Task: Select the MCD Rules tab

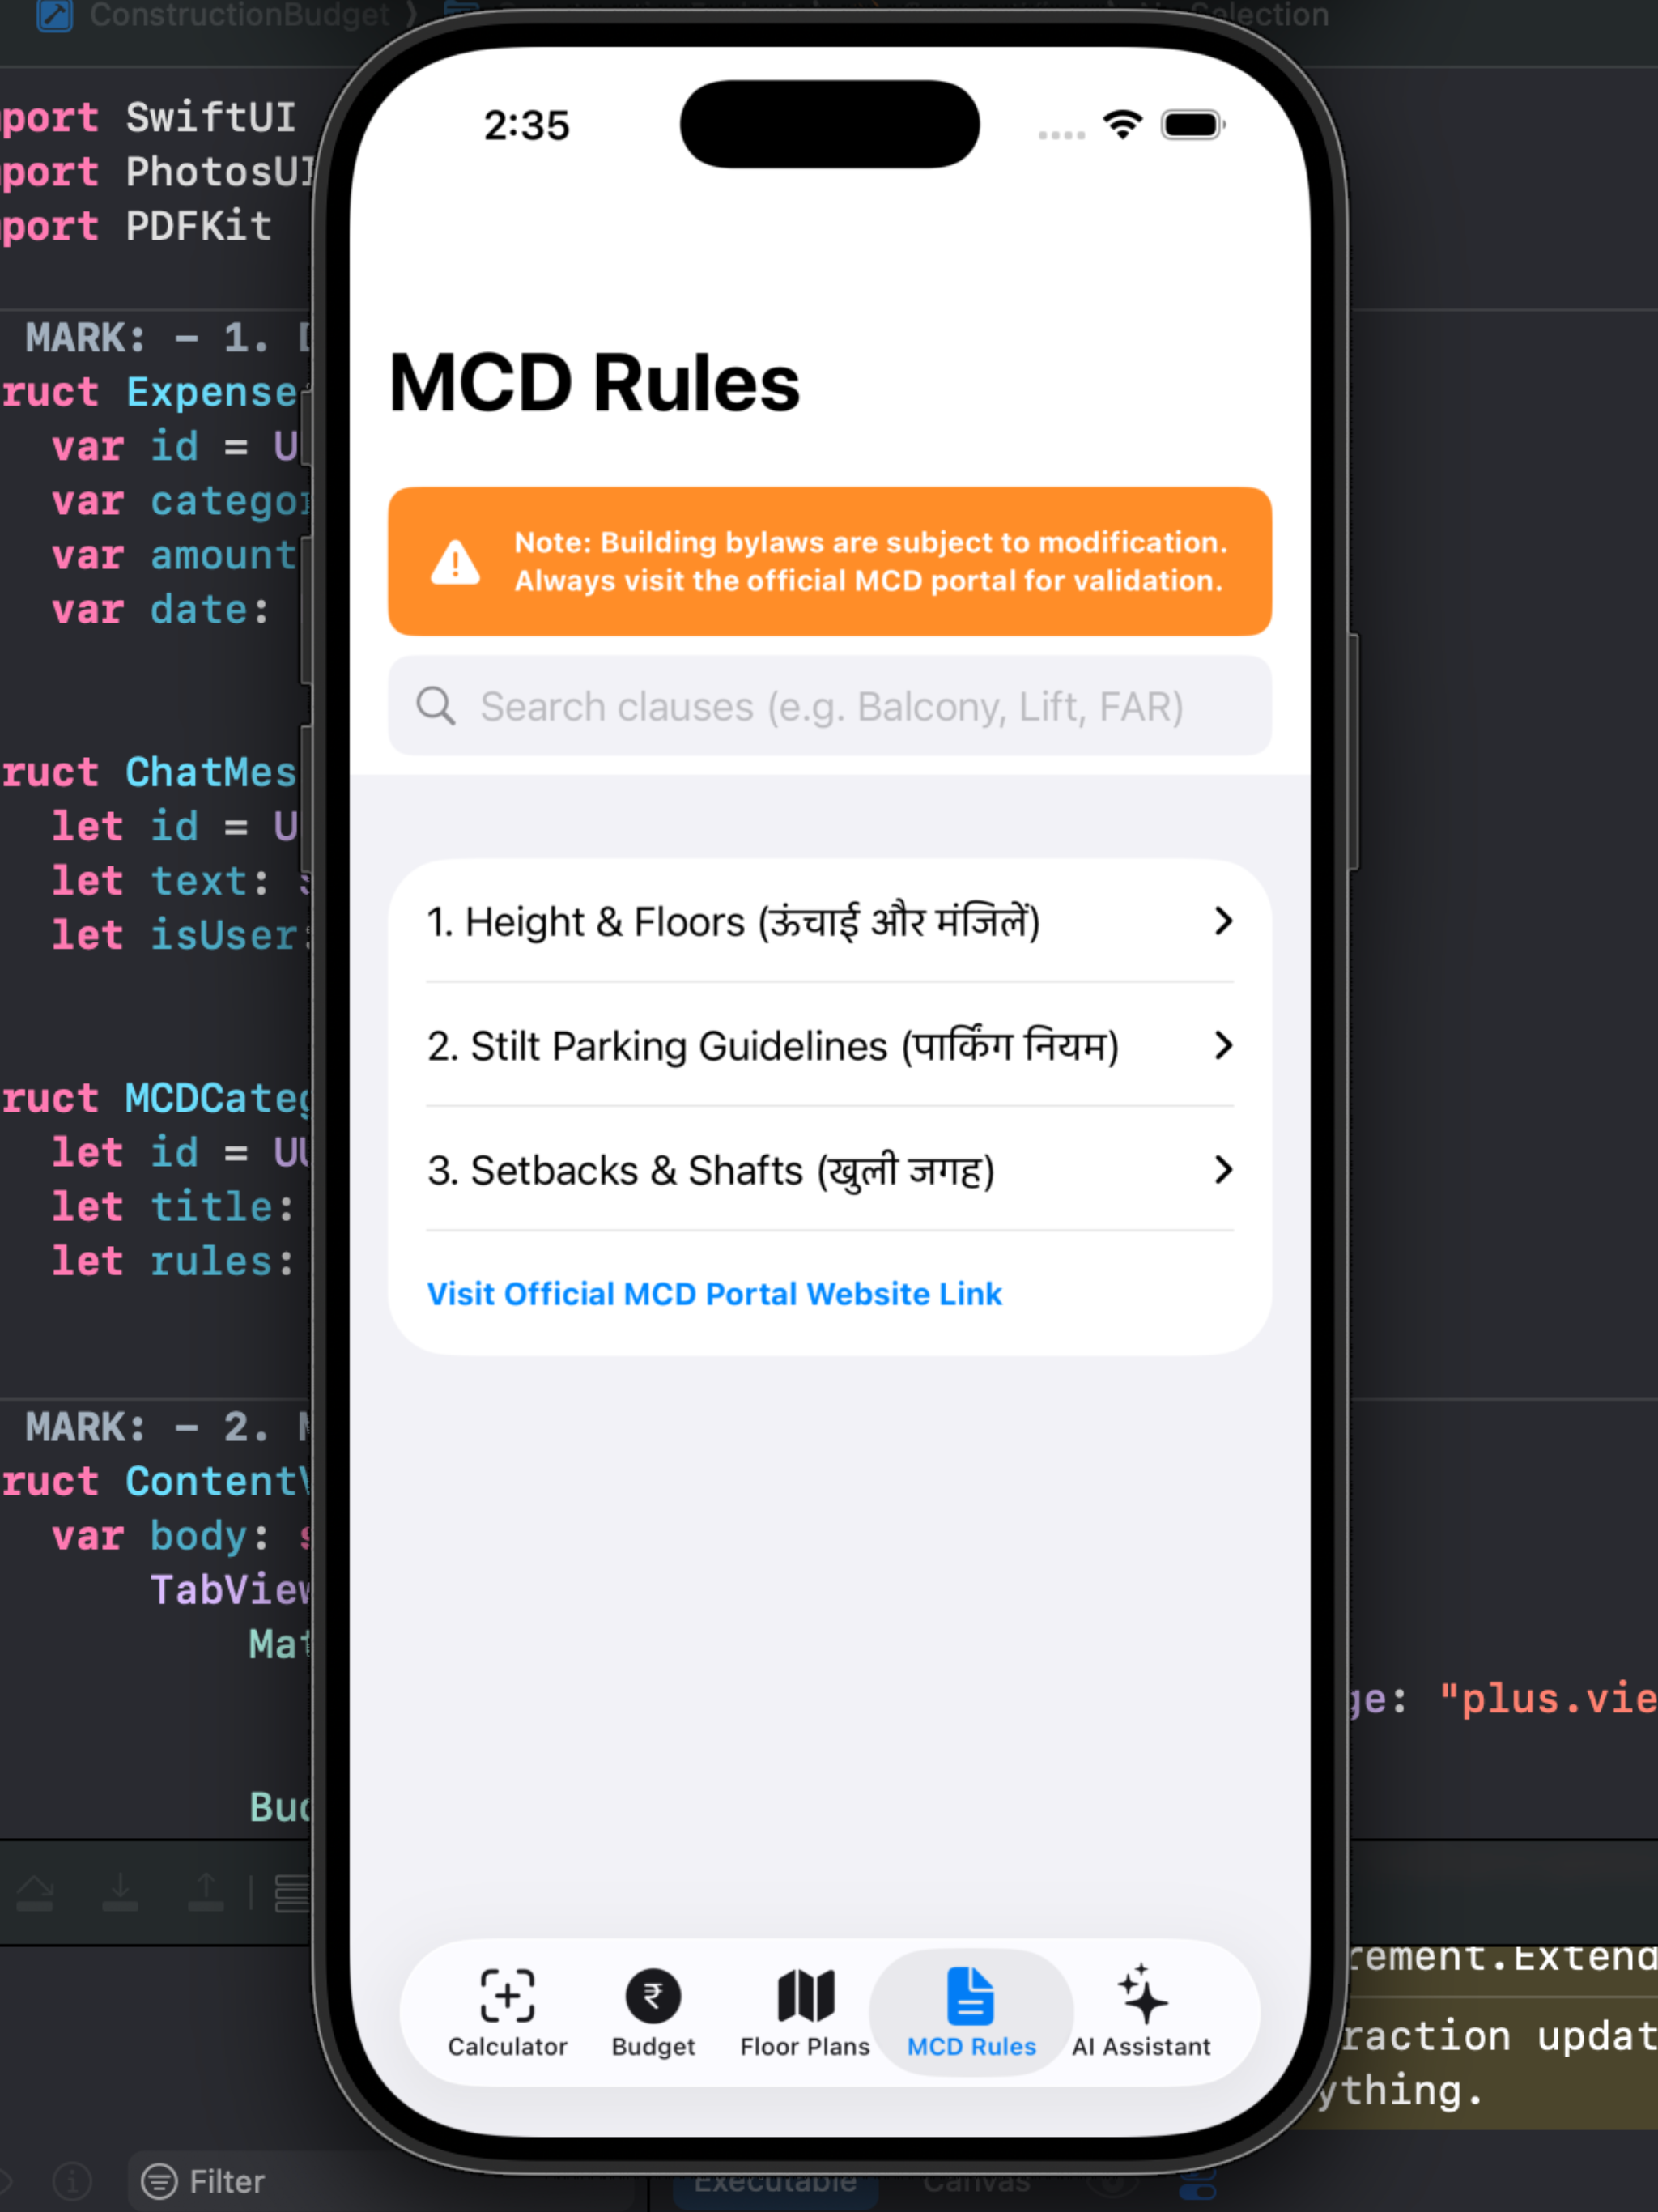Action: 971,2012
